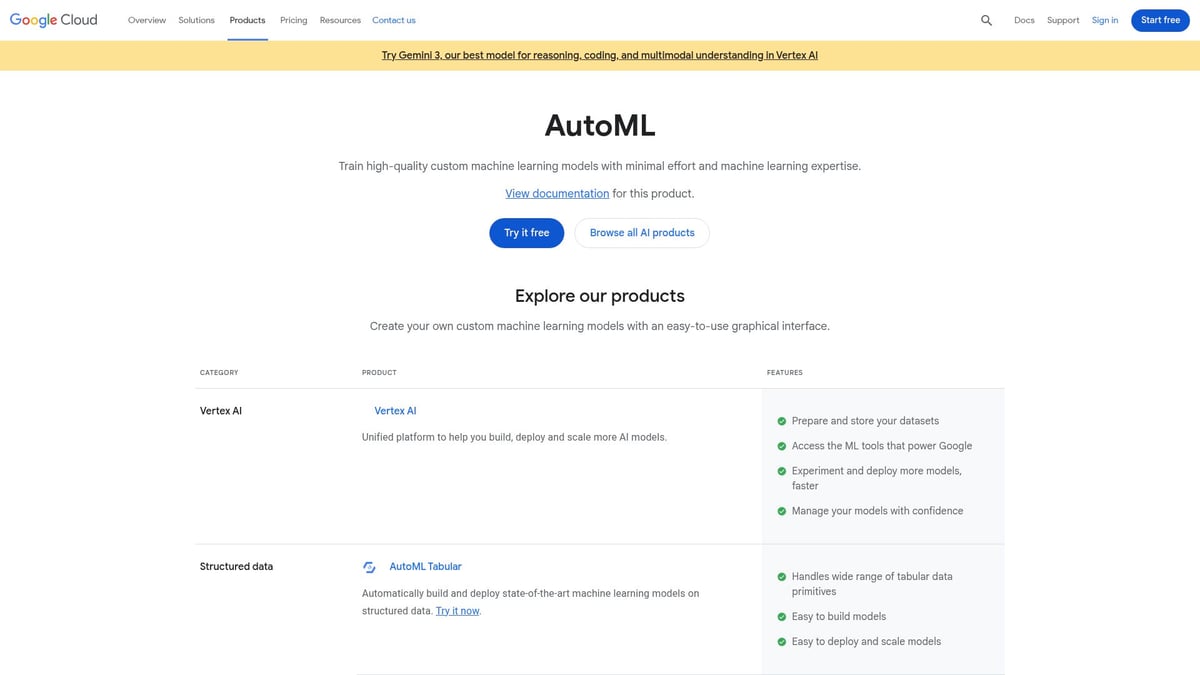The width and height of the screenshot is (1200, 675).
Task: Follow the Try it now link
Action: [457, 611]
